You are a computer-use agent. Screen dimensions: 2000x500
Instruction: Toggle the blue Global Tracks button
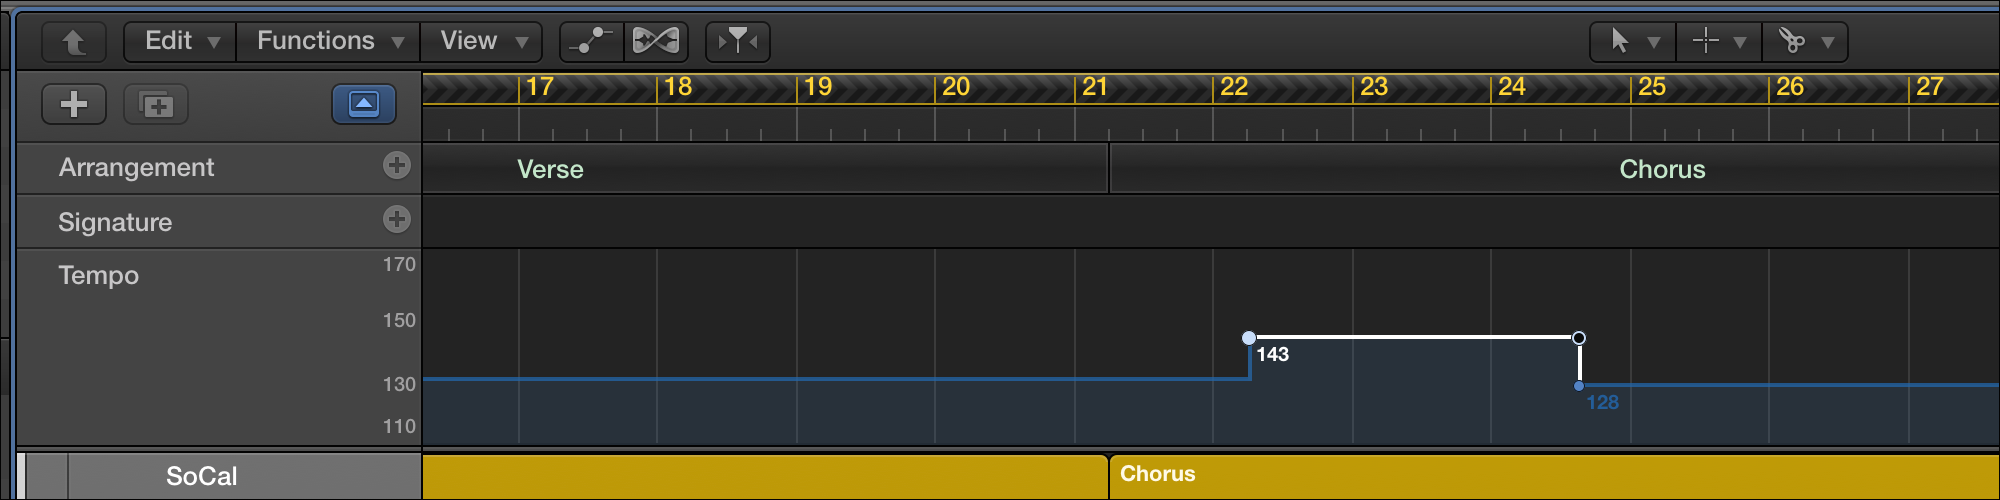(364, 104)
